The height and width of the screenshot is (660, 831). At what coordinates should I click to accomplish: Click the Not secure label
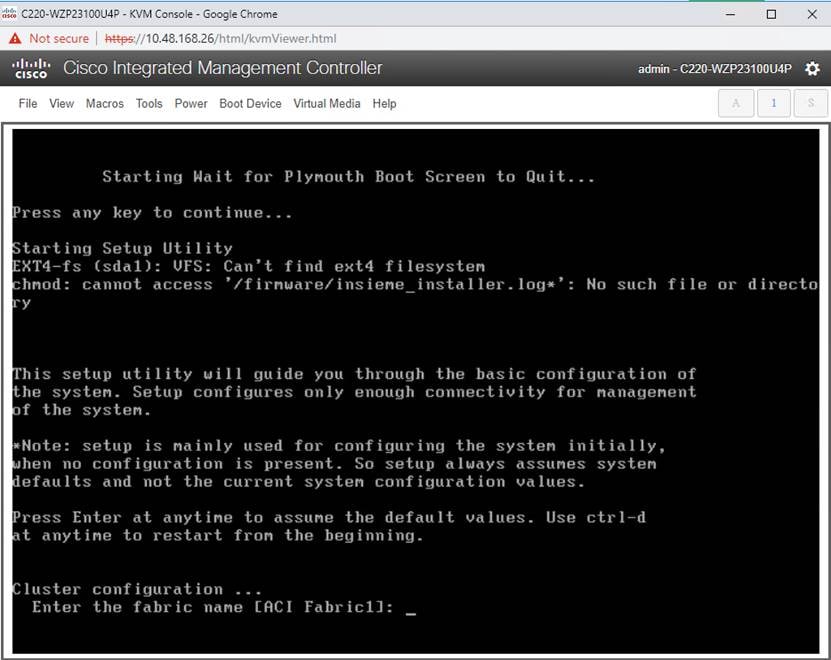pyautogui.click(x=59, y=39)
